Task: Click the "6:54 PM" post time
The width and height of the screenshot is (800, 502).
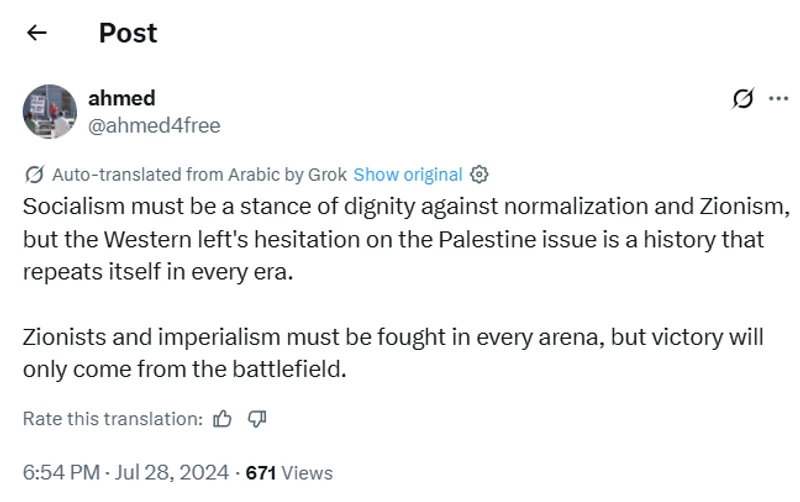Action: pyautogui.click(x=61, y=472)
